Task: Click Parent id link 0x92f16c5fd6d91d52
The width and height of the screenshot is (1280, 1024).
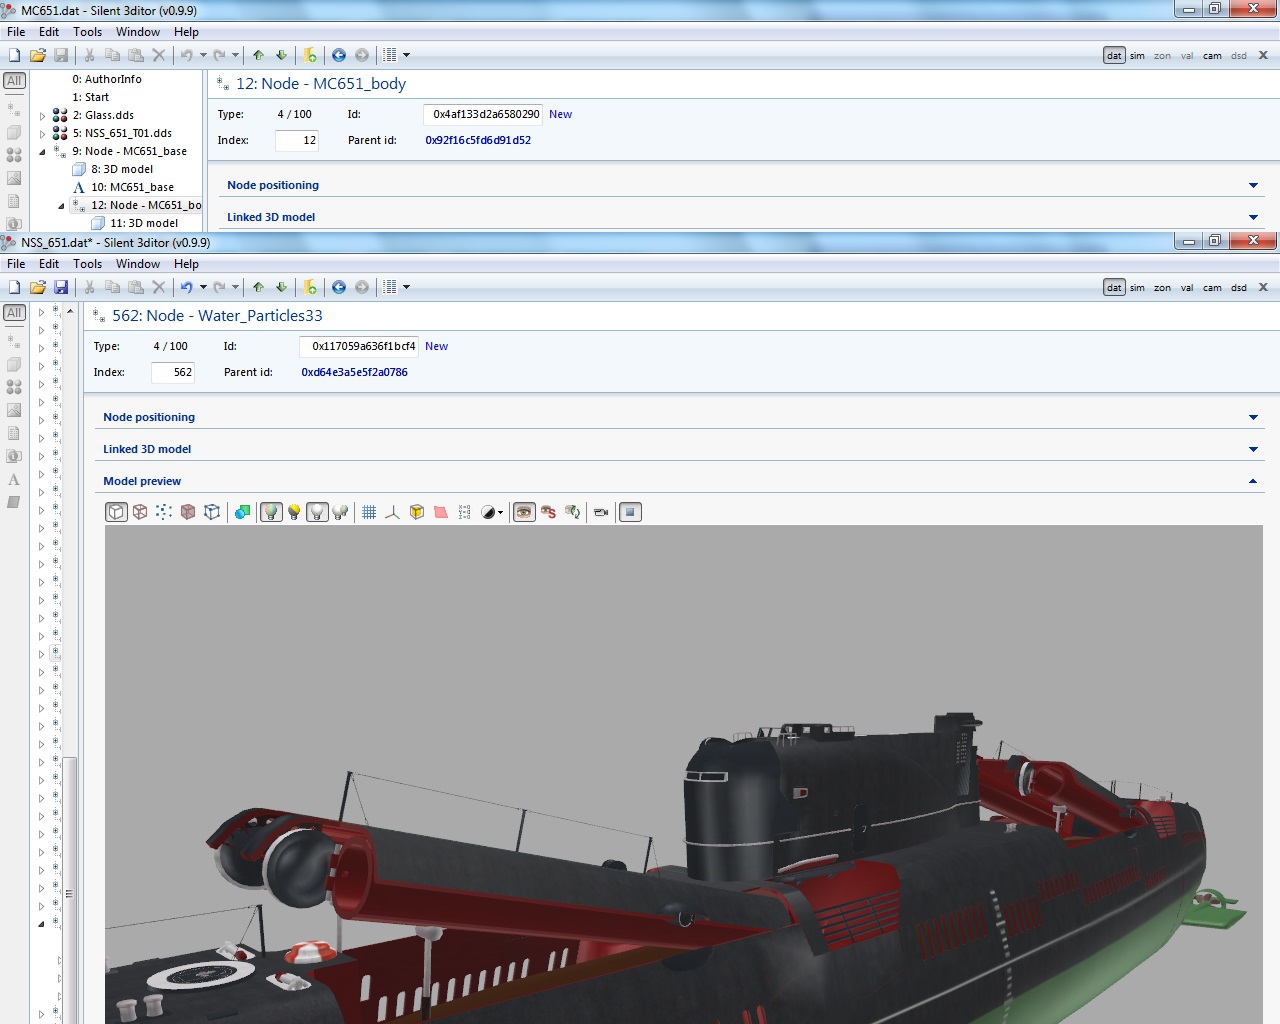Action: (x=478, y=140)
